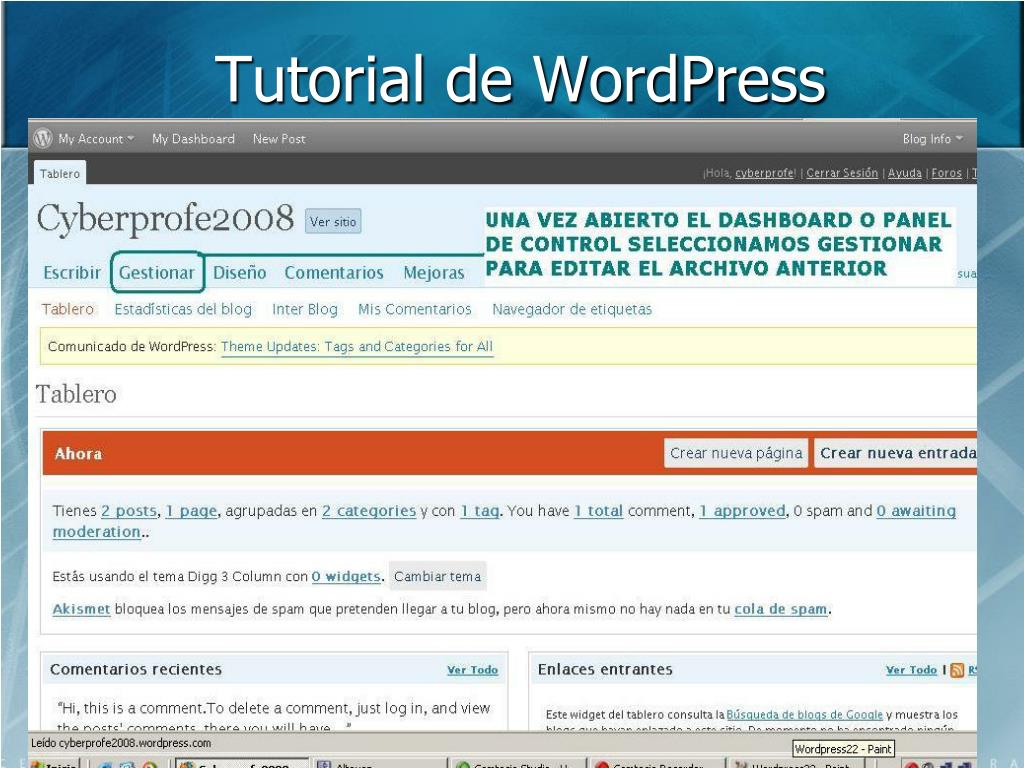Click Ver Todo in Enlaces entrantes
Viewport: 1024px width, 768px height.
911,670
